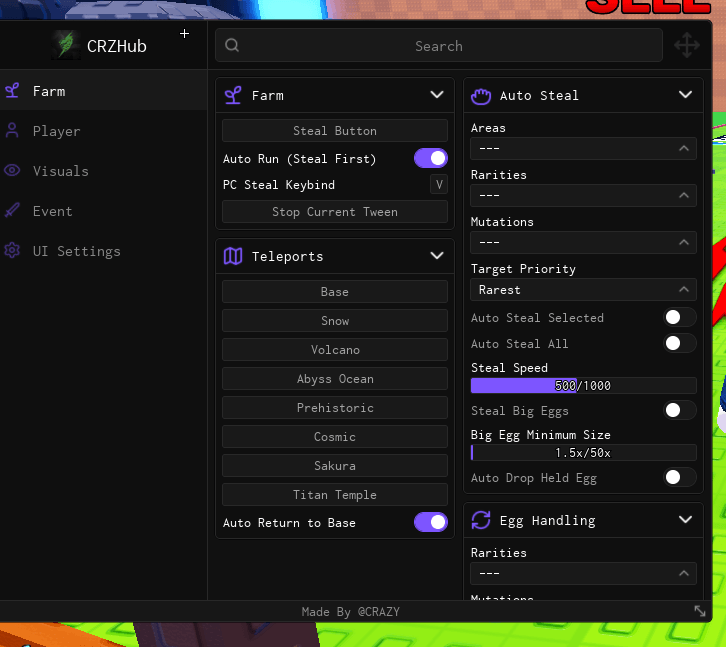Image resolution: width=726 pixels, height=647 pixels.
Task: Click the CRZHub logo image
Action: click(66, 45)
